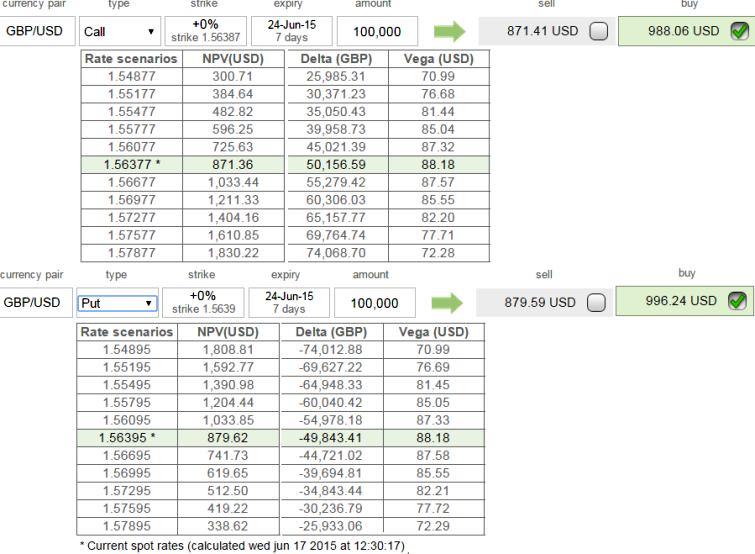
Task: Click the green arrow beside the Put option amount
Action: point(447,303)
